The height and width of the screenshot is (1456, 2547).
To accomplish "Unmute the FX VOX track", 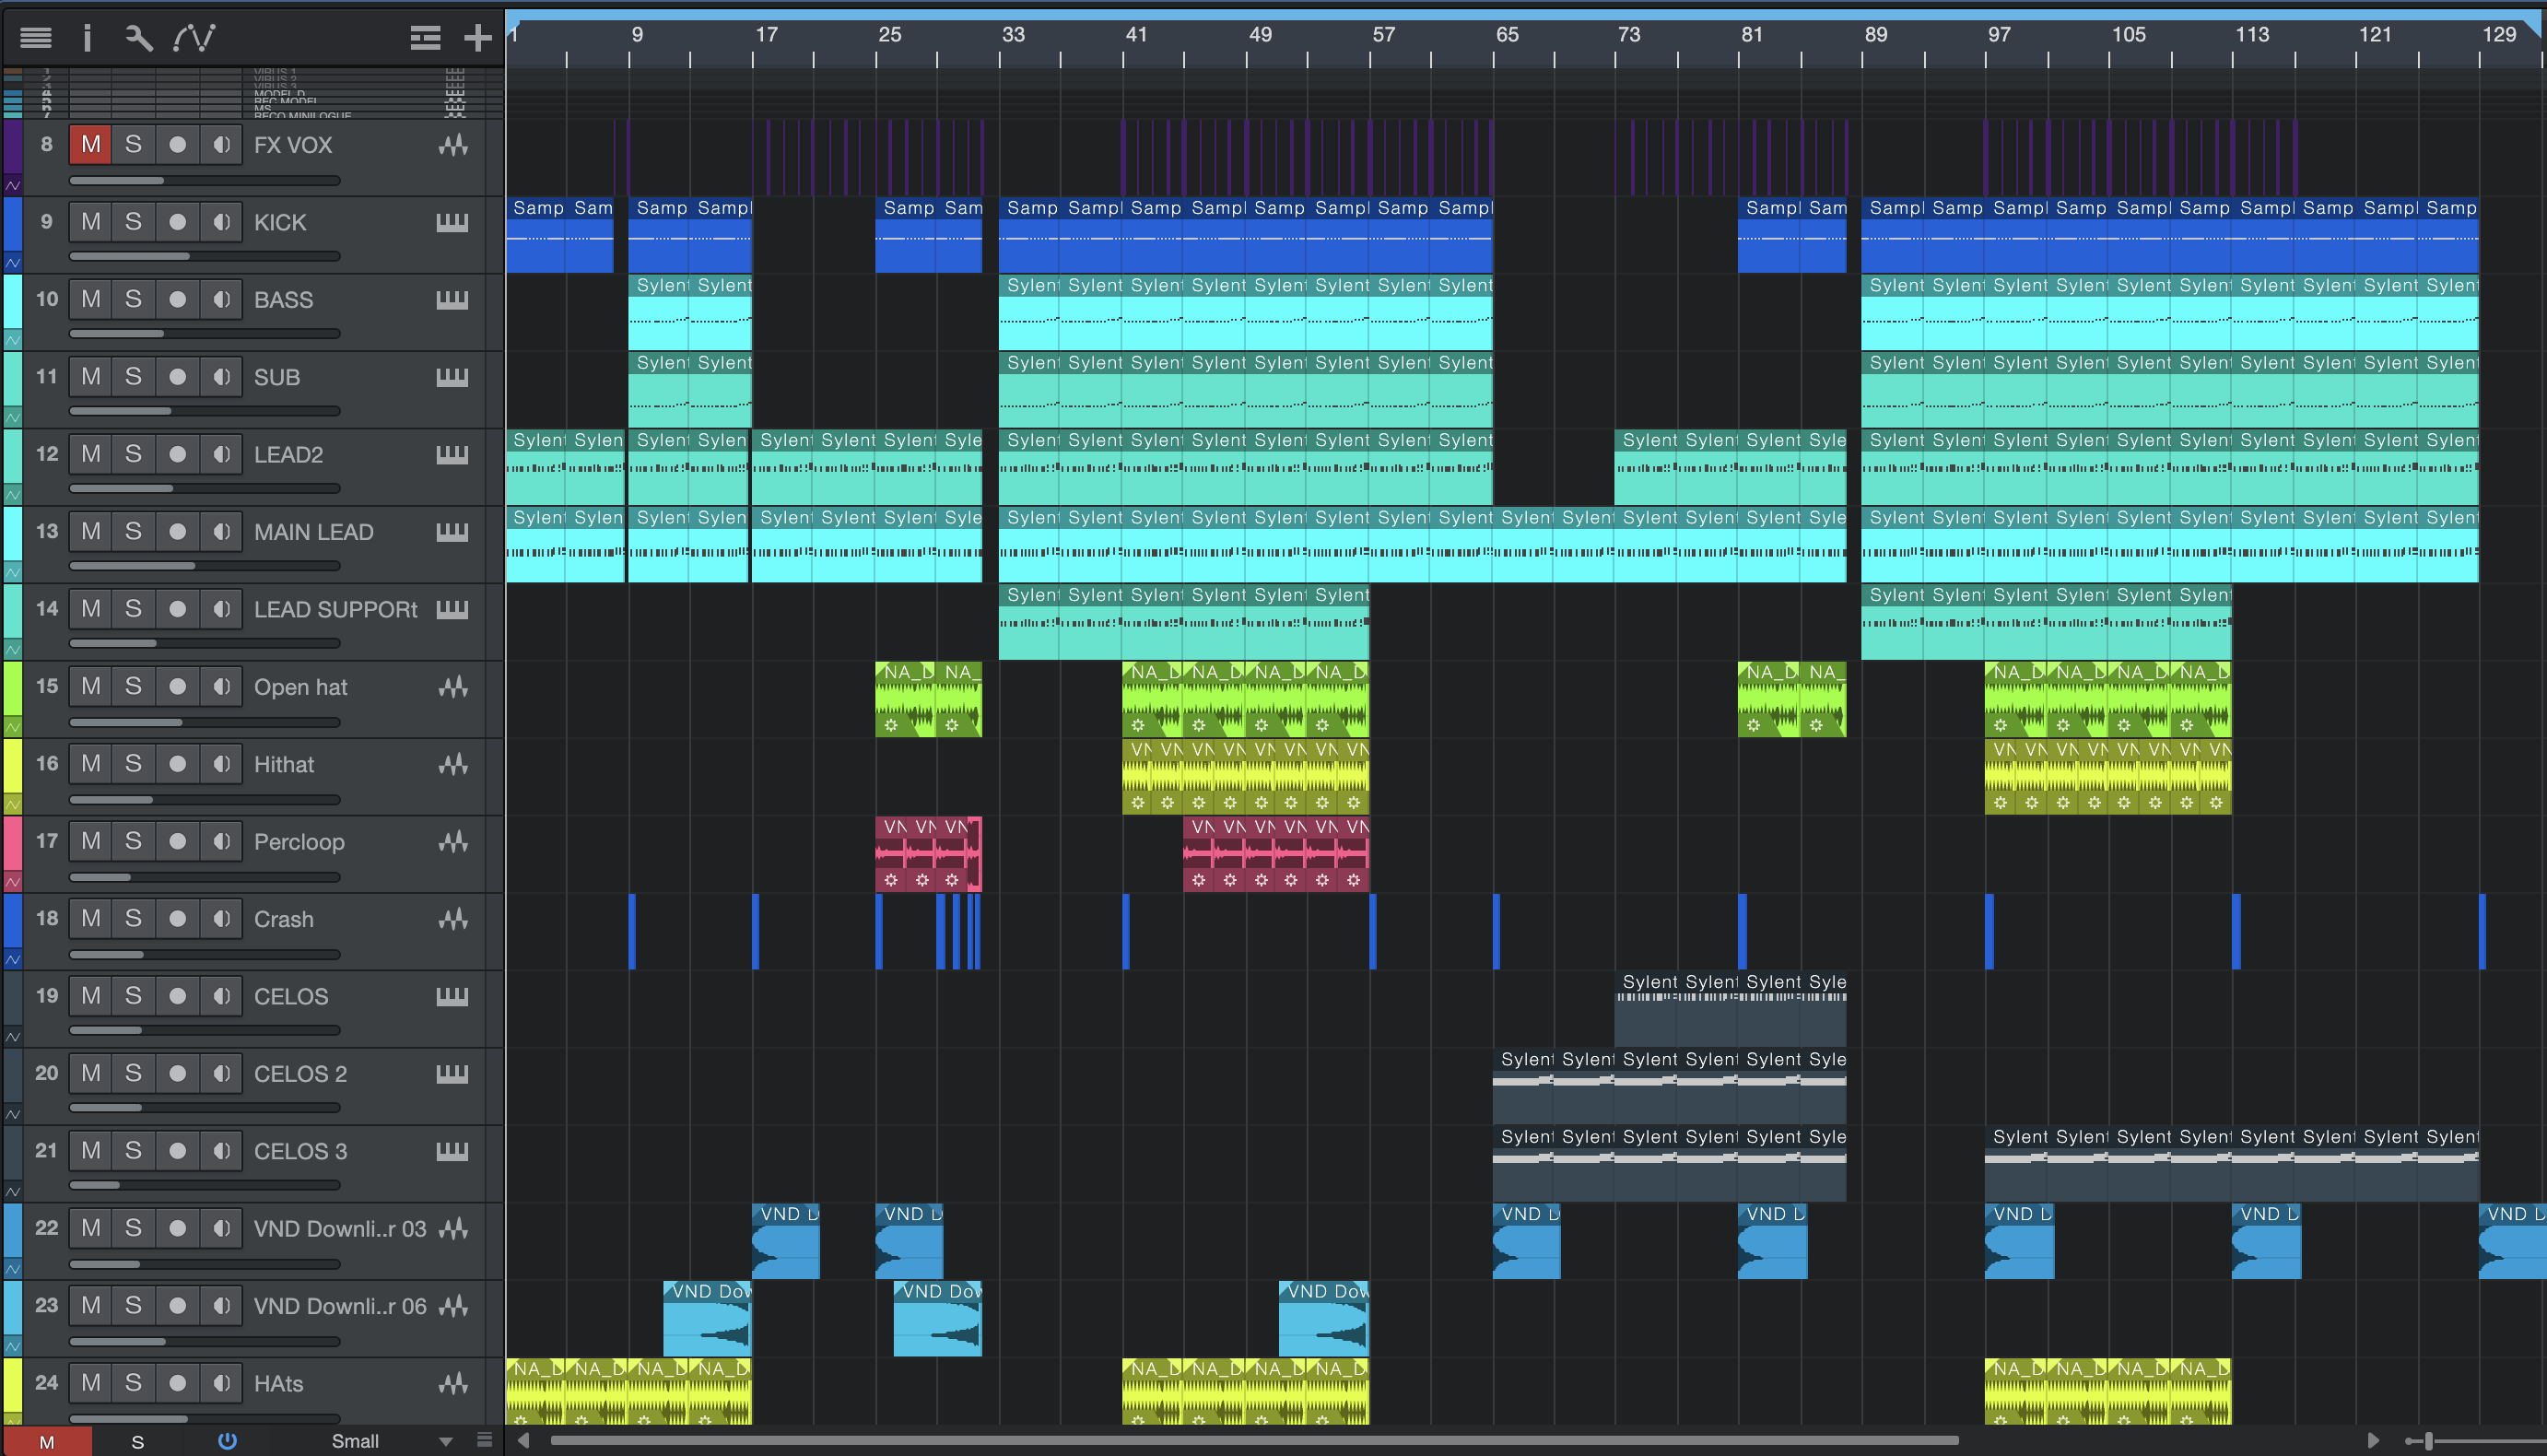I will pyautogui.click(x=90, y=145).
